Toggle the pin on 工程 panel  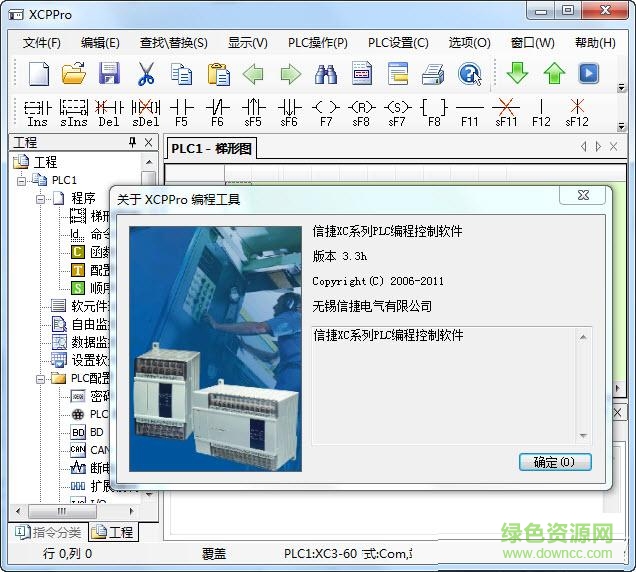coord(132,143)
